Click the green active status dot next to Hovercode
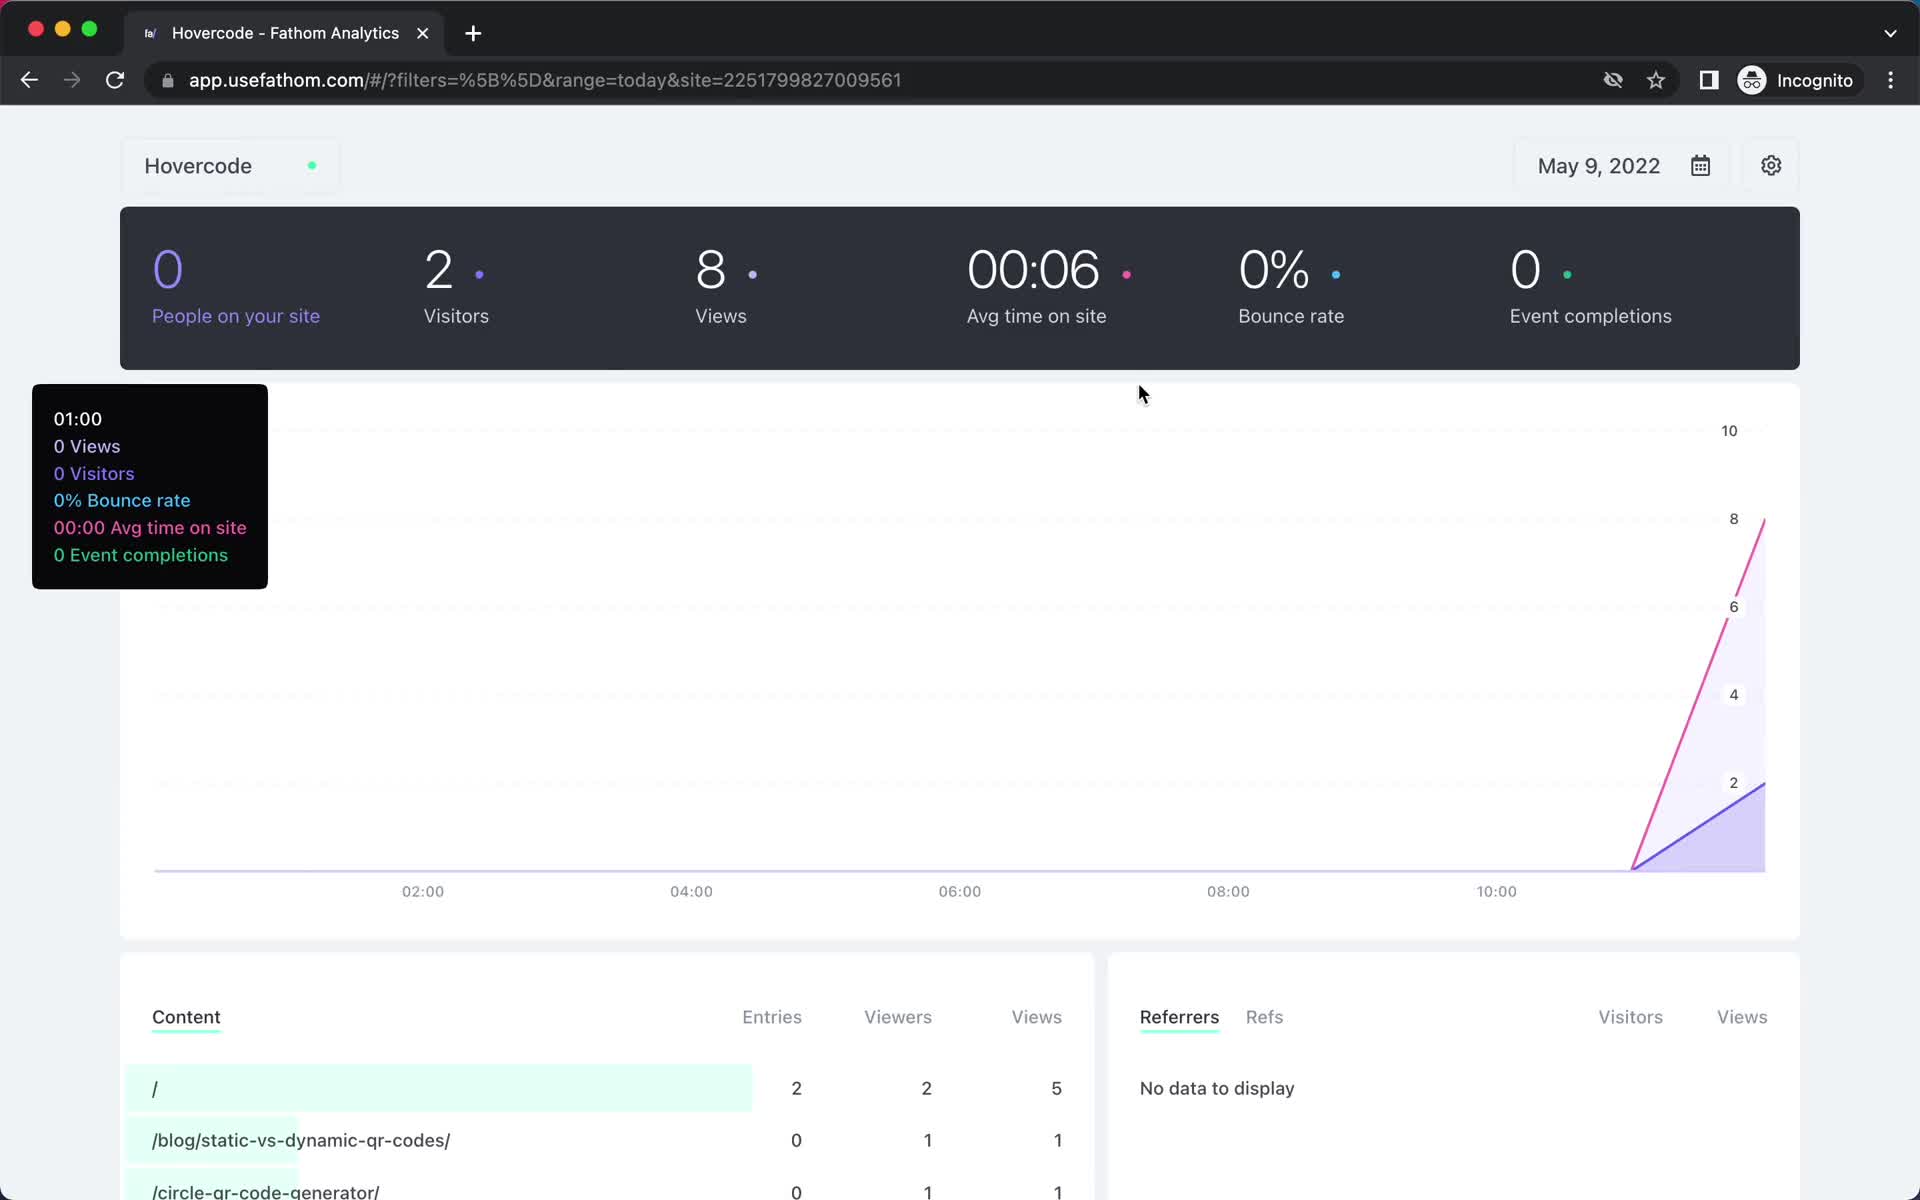Image resolution: width=1920 pixels, height=1200 pixels. click(x=311, y=166)
